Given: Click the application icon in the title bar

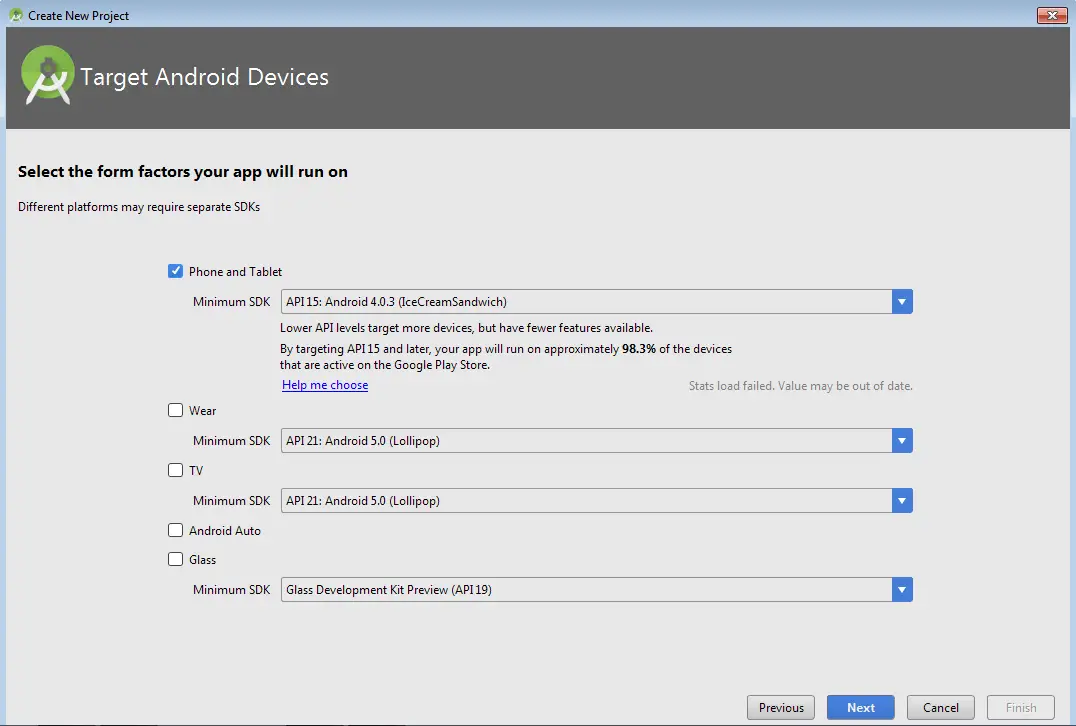Looking at the screenshot, I should click(14, 15).
